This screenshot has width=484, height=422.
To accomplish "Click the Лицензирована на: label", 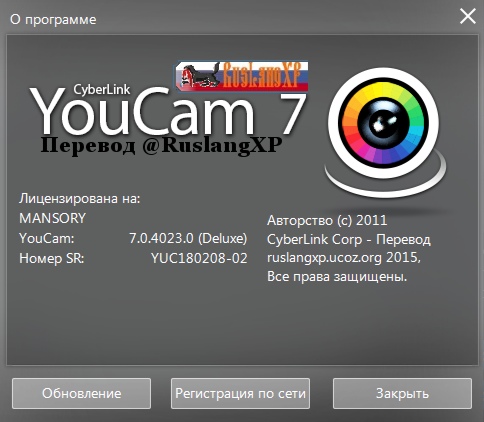I will pos(80,199).
